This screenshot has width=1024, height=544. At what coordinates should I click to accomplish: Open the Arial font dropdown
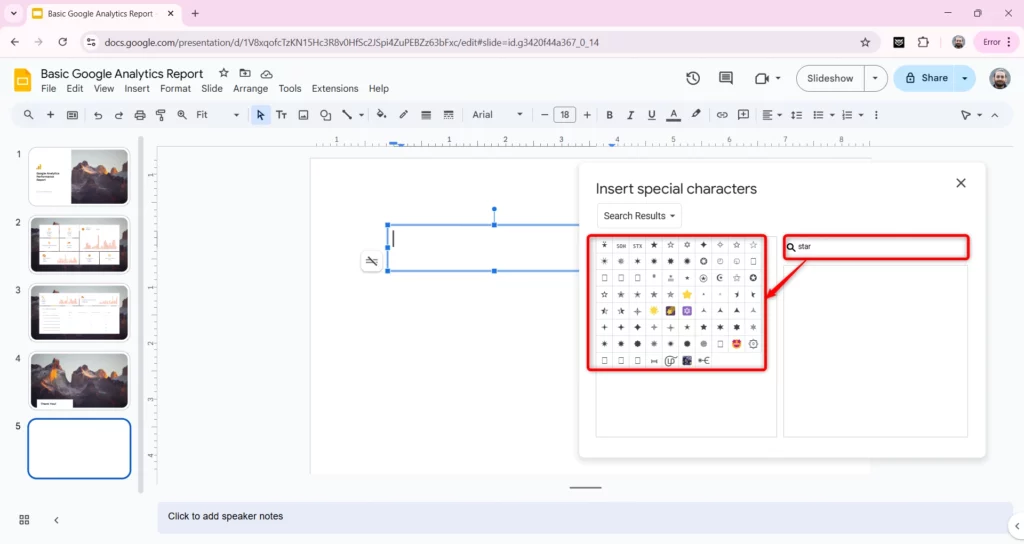(x=497, y=115)
